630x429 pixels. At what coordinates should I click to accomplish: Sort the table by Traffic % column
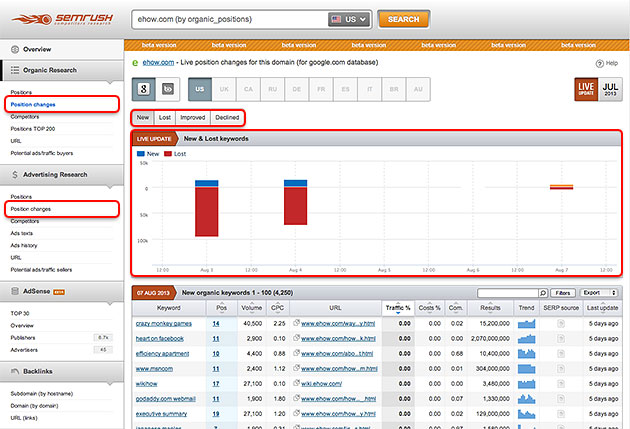[398, 308]
